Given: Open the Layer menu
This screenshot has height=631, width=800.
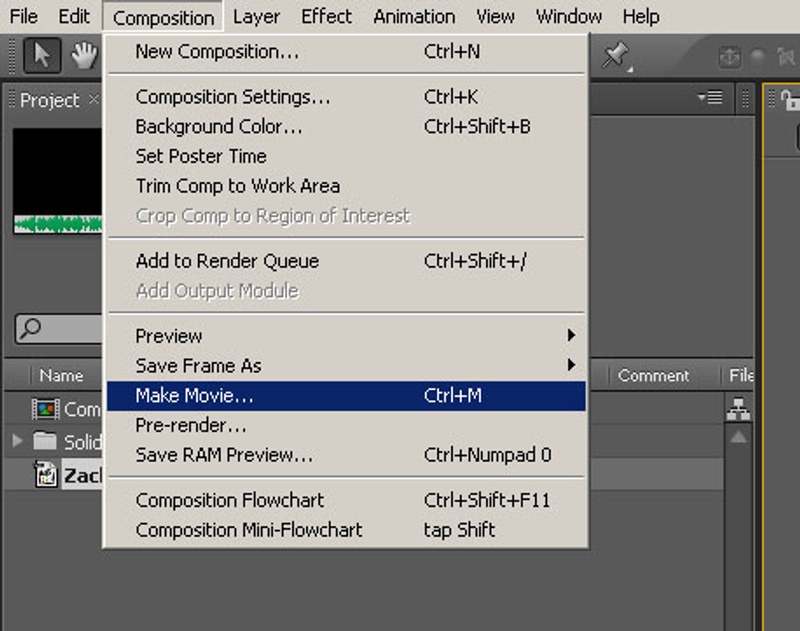Looking at the screenshot, I should tap(257, 16).
